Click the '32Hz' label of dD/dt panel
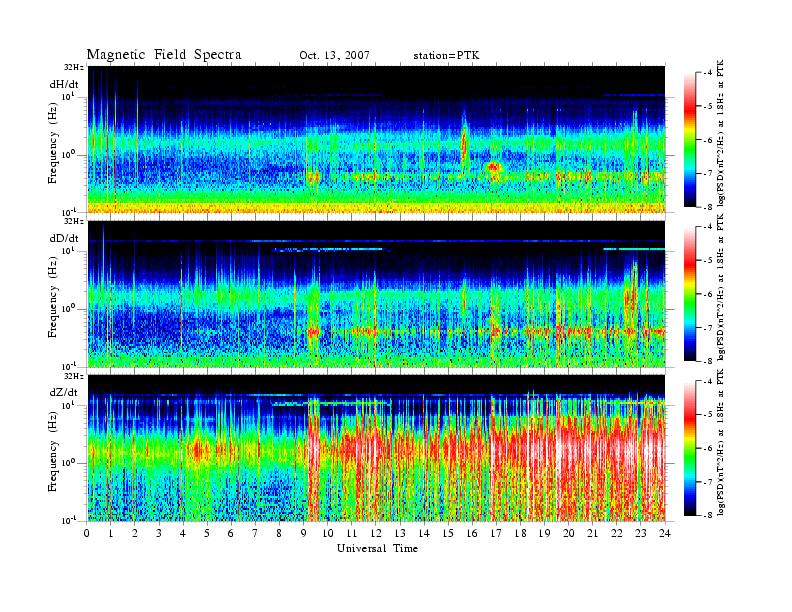The image size is (792, 612). coord(73,221)
